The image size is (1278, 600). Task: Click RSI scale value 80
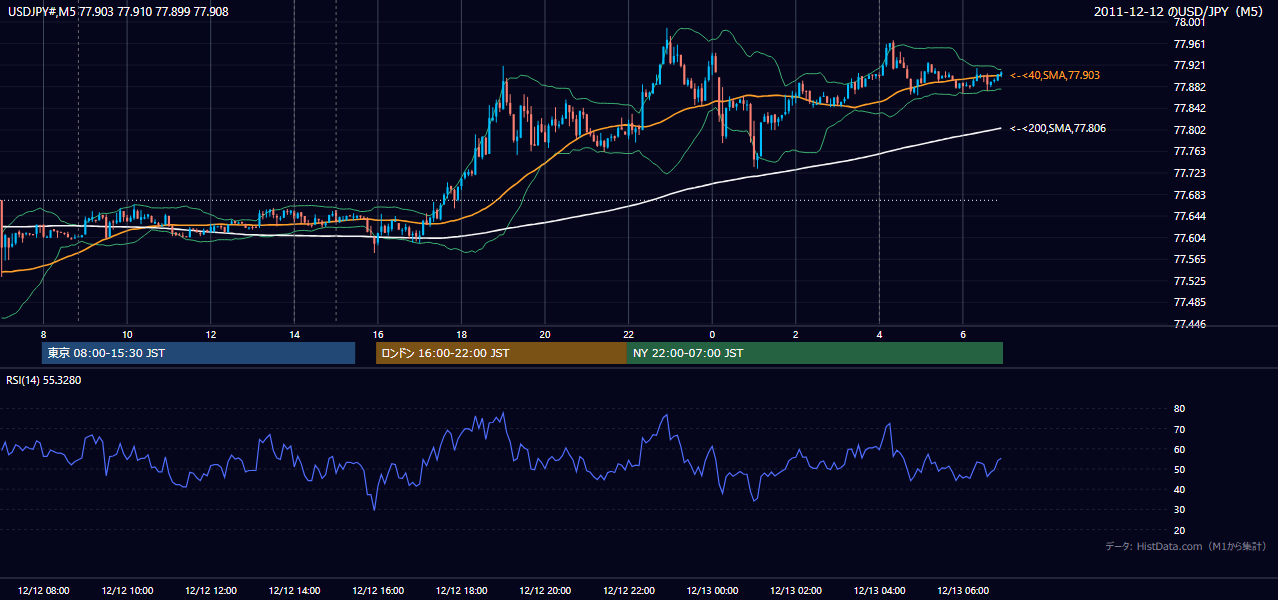pyautogui.click(x=1179, y=409)
